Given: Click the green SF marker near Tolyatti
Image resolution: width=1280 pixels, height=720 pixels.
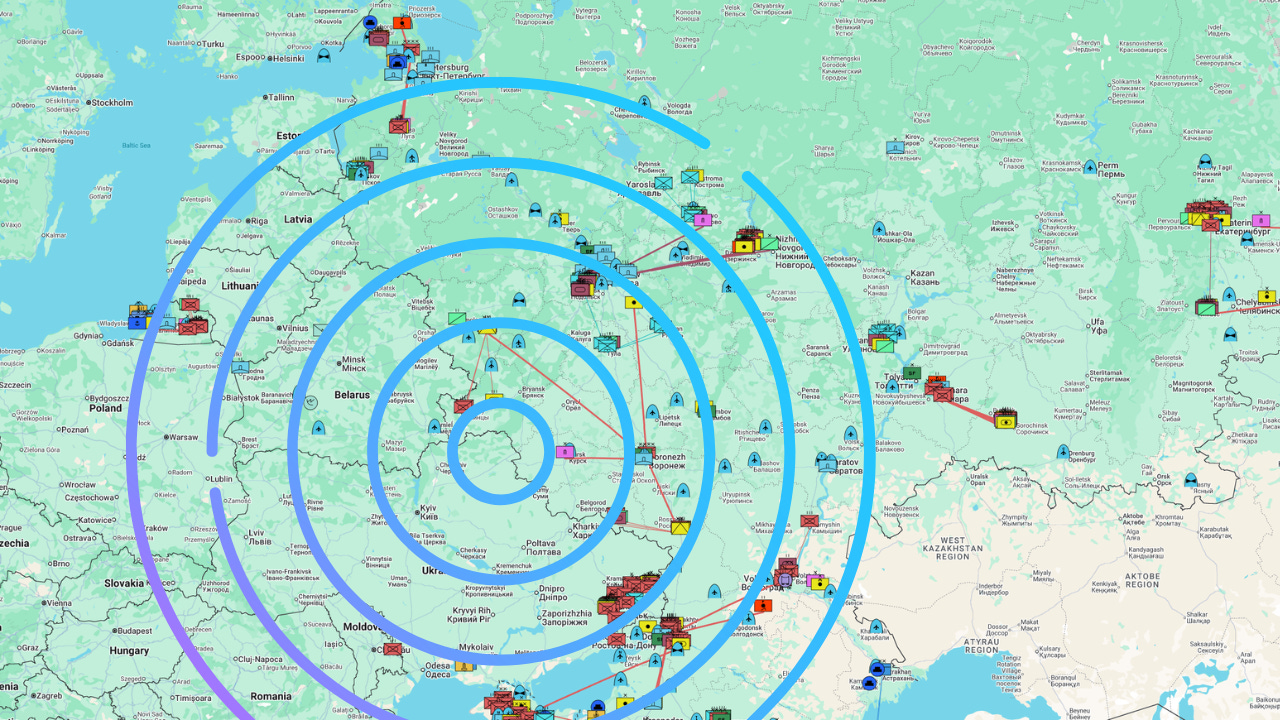Looking at the screenshot, I should point(911,372).
